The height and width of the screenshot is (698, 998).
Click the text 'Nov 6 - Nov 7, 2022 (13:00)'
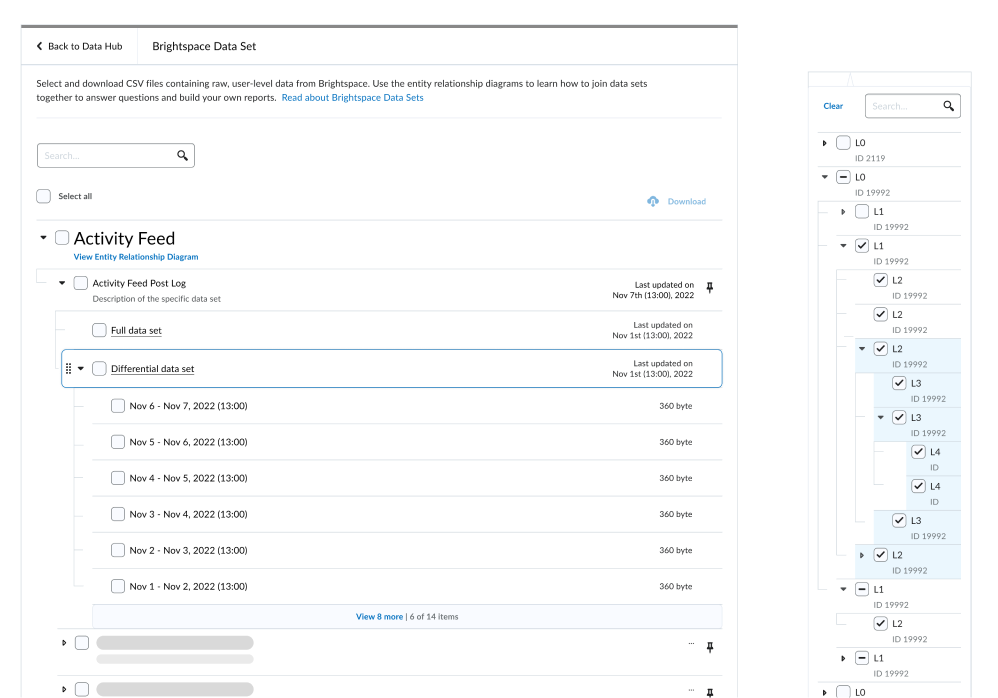[x=188, y=406]
